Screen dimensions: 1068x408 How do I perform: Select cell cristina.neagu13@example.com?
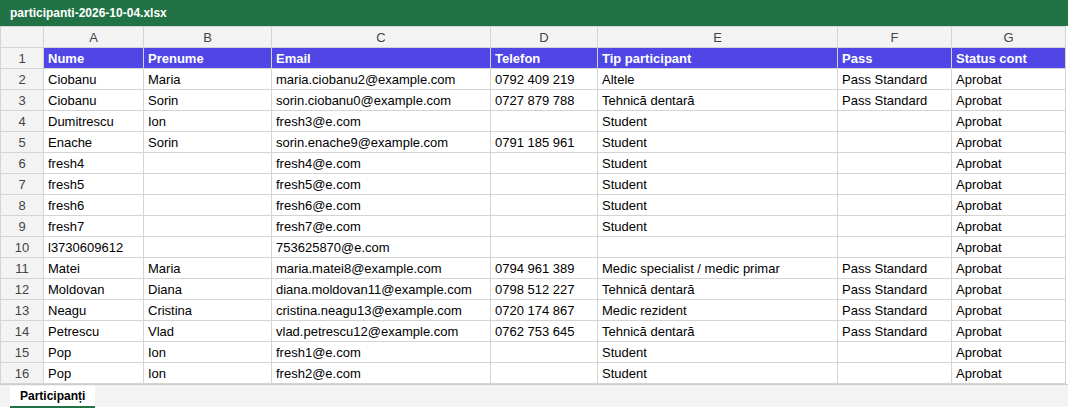pos(381,311)
